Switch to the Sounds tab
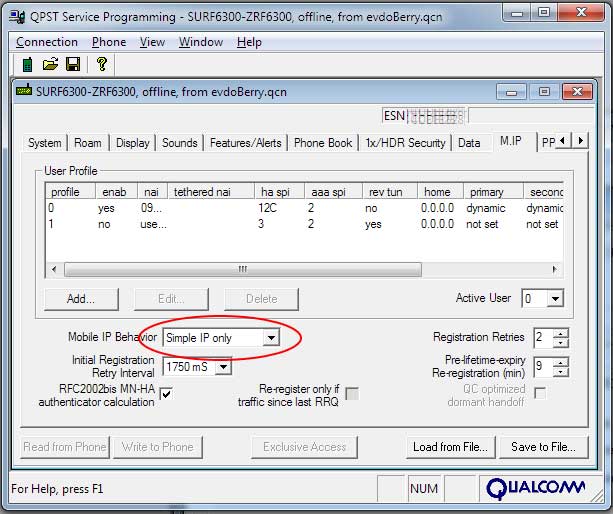Viewport: 613px width, 514px height. click(179, 143)
